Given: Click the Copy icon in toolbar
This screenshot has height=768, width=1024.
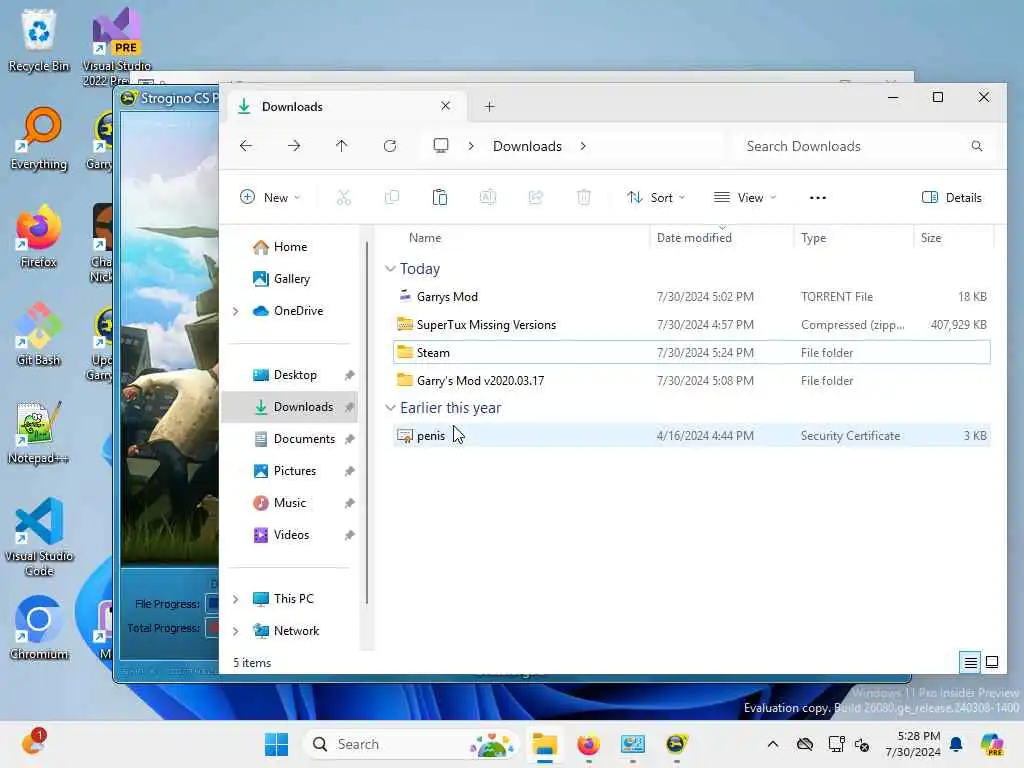Looking at the screenshot, I should click(392, 197).
